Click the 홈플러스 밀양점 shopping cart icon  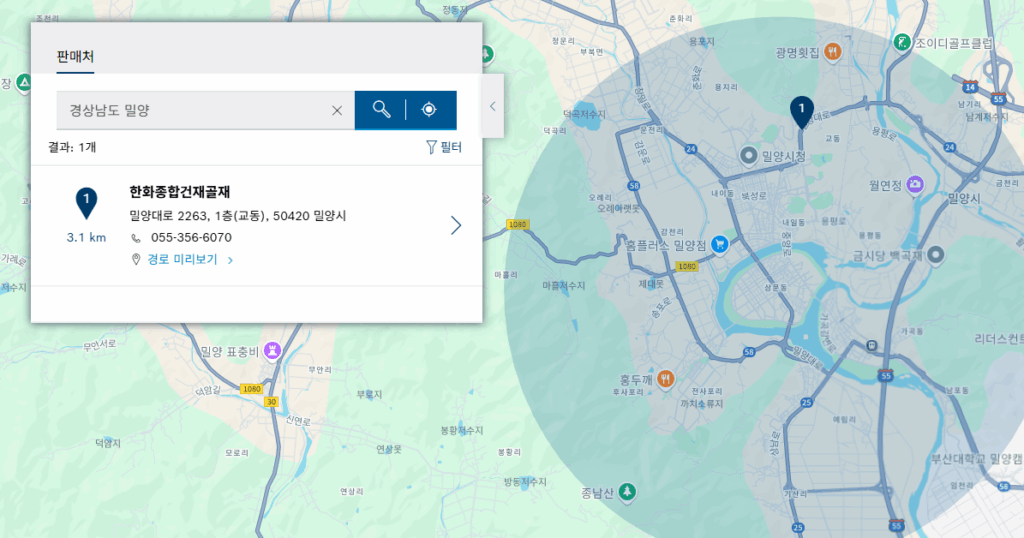click(720, 245)
